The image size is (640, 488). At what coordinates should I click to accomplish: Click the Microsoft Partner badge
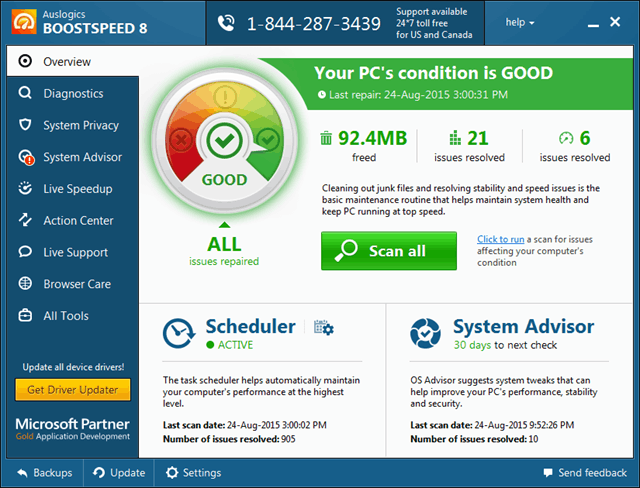[73, 428]
